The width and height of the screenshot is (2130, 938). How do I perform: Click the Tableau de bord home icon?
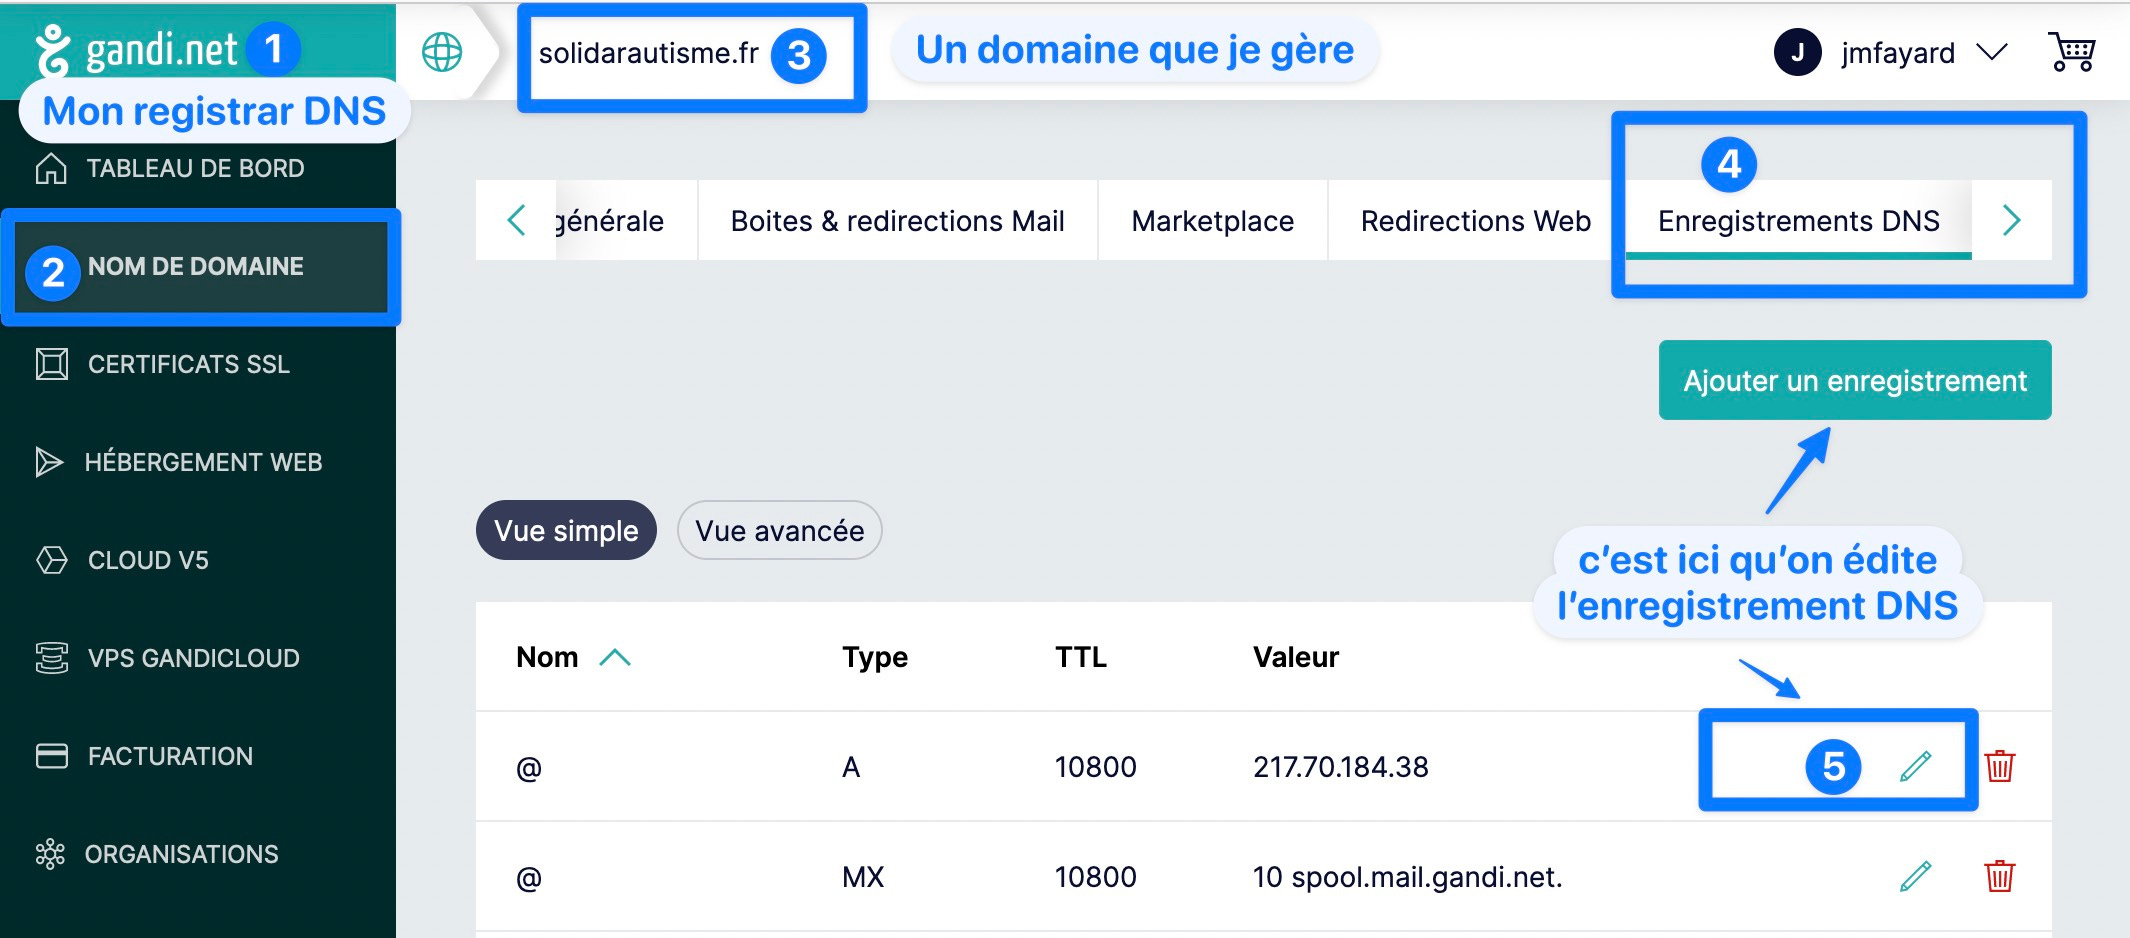click(51, 168)
